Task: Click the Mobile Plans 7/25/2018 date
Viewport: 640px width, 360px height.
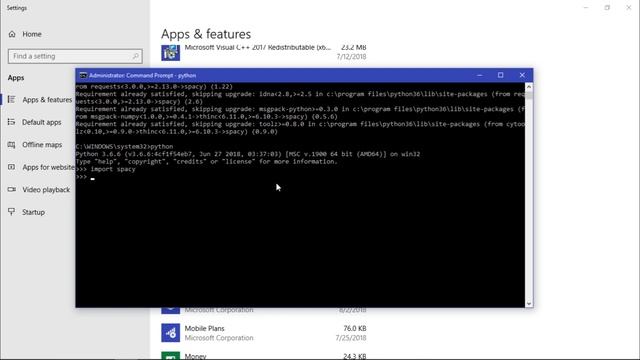Action: (351, 338)
